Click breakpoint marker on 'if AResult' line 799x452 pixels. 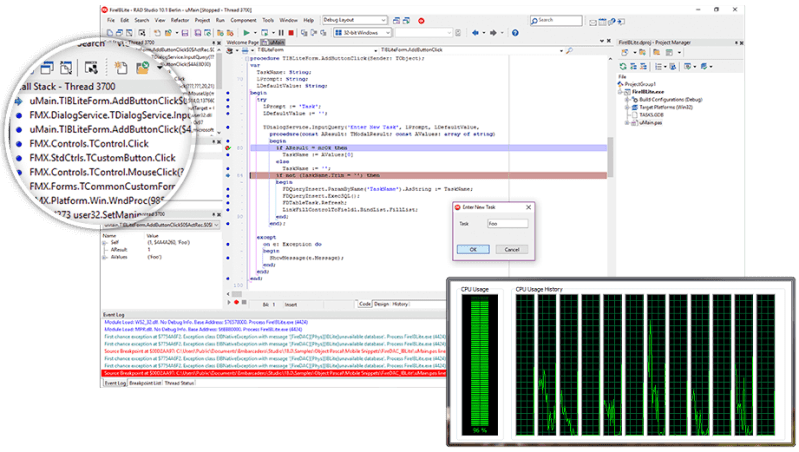coord(228,148)
